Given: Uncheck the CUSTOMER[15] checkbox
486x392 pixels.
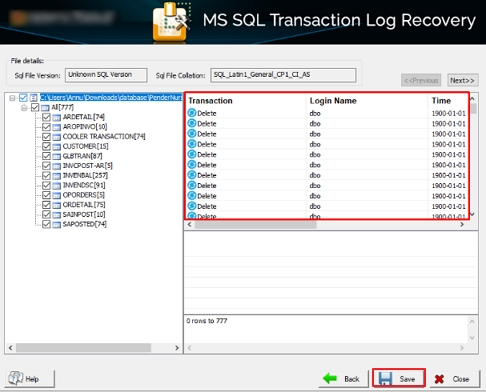Looking at the screenshot, I should click(x=46, y=146).
